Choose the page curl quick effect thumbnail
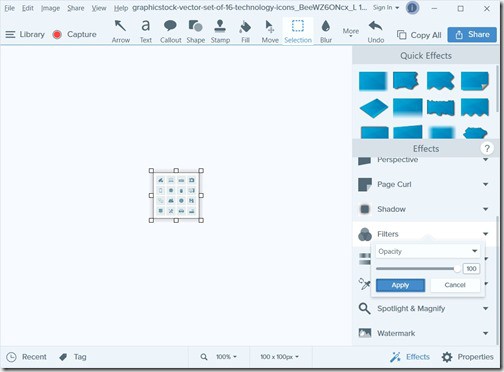Viewport: 504px width, 372px height. (475, 81)
